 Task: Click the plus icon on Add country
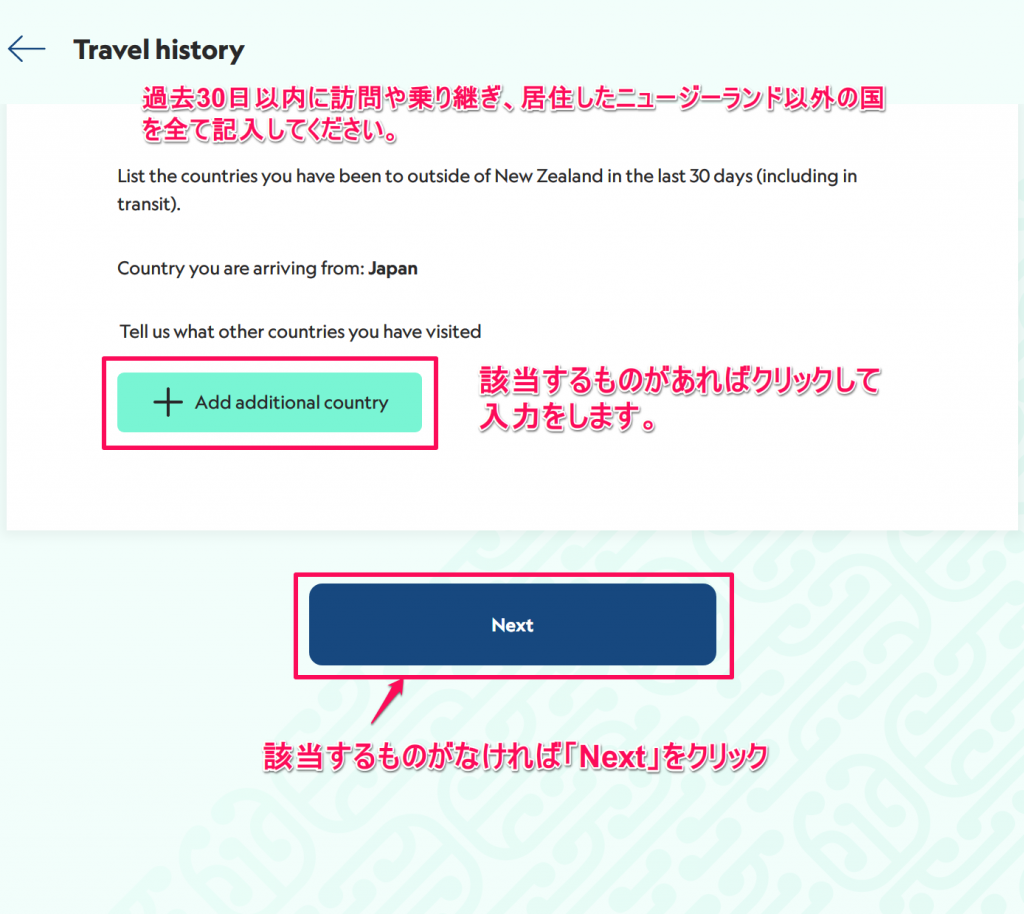168,402
